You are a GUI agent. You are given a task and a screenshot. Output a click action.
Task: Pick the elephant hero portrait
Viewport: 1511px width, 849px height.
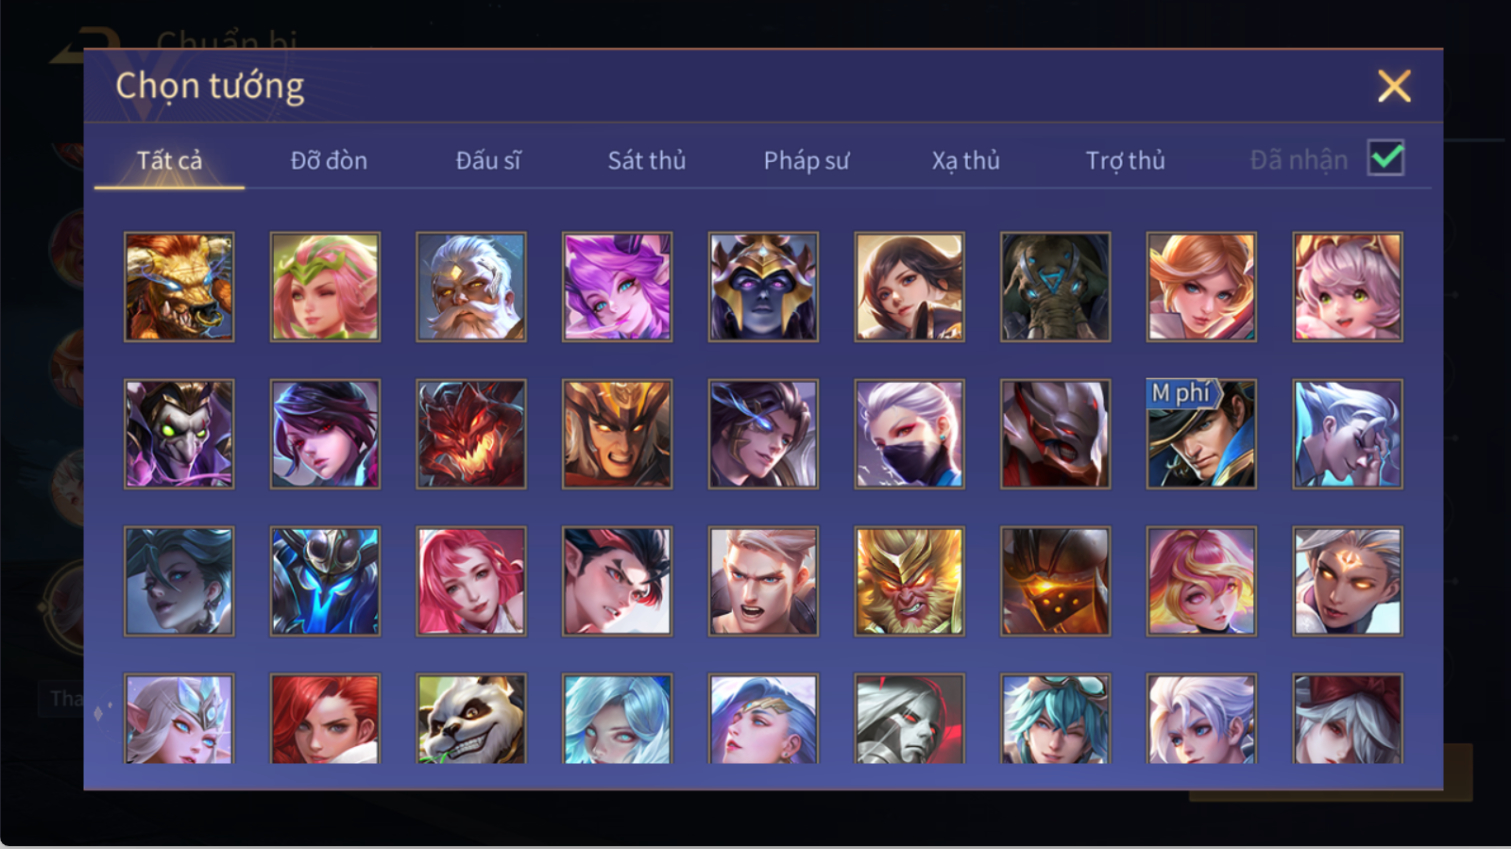click(1055, 287)
